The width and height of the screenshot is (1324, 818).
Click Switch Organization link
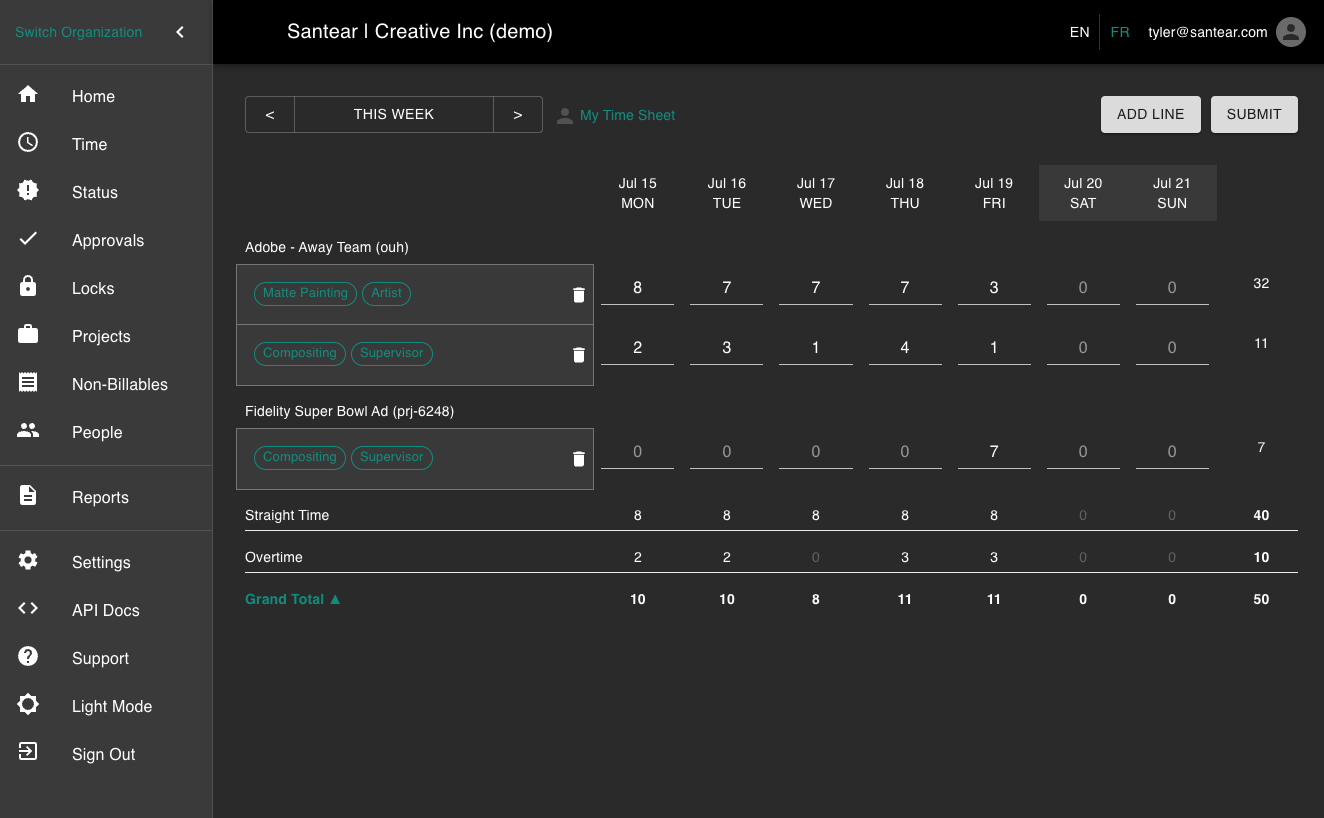[78, 32]
